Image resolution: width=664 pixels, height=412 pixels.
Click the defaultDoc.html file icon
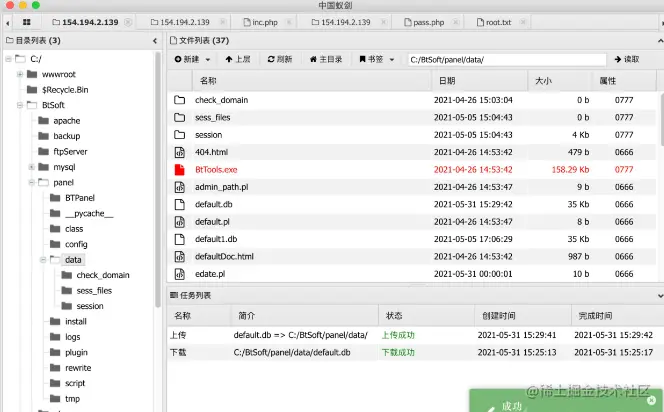180,256
